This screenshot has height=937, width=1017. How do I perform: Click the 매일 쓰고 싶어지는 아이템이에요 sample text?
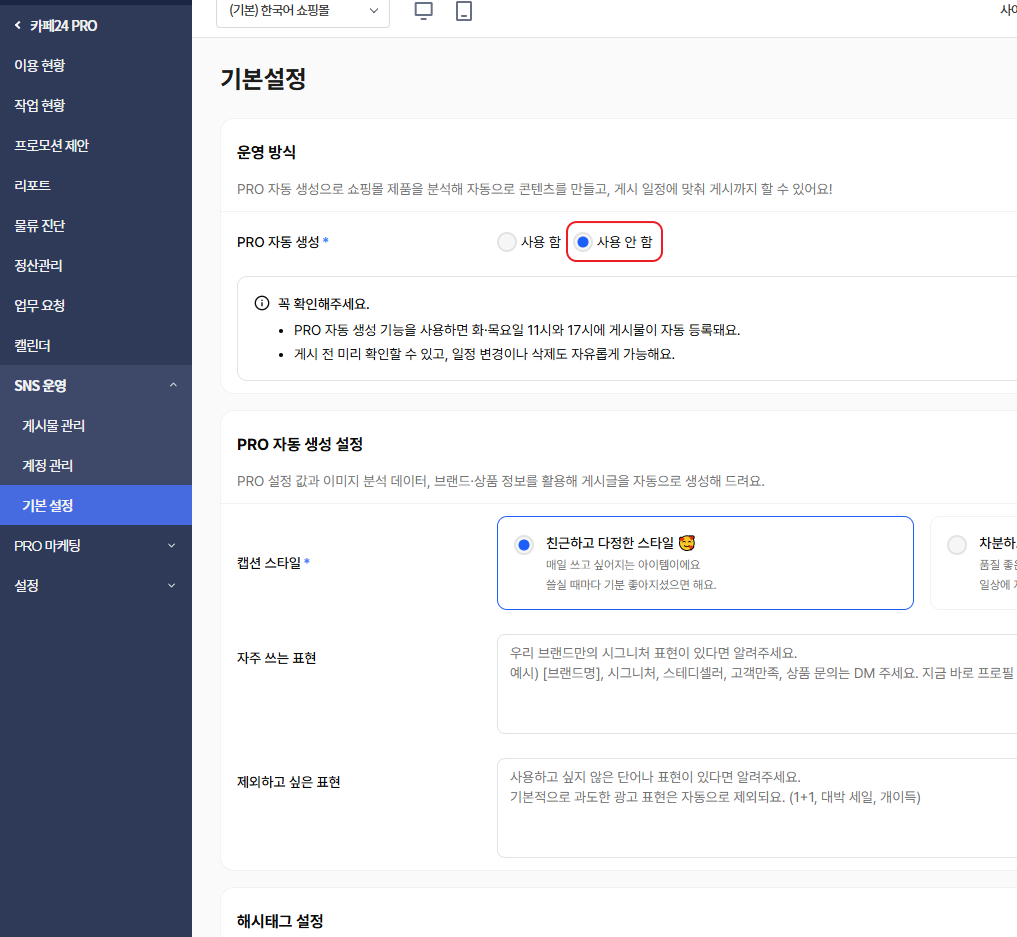623,565
